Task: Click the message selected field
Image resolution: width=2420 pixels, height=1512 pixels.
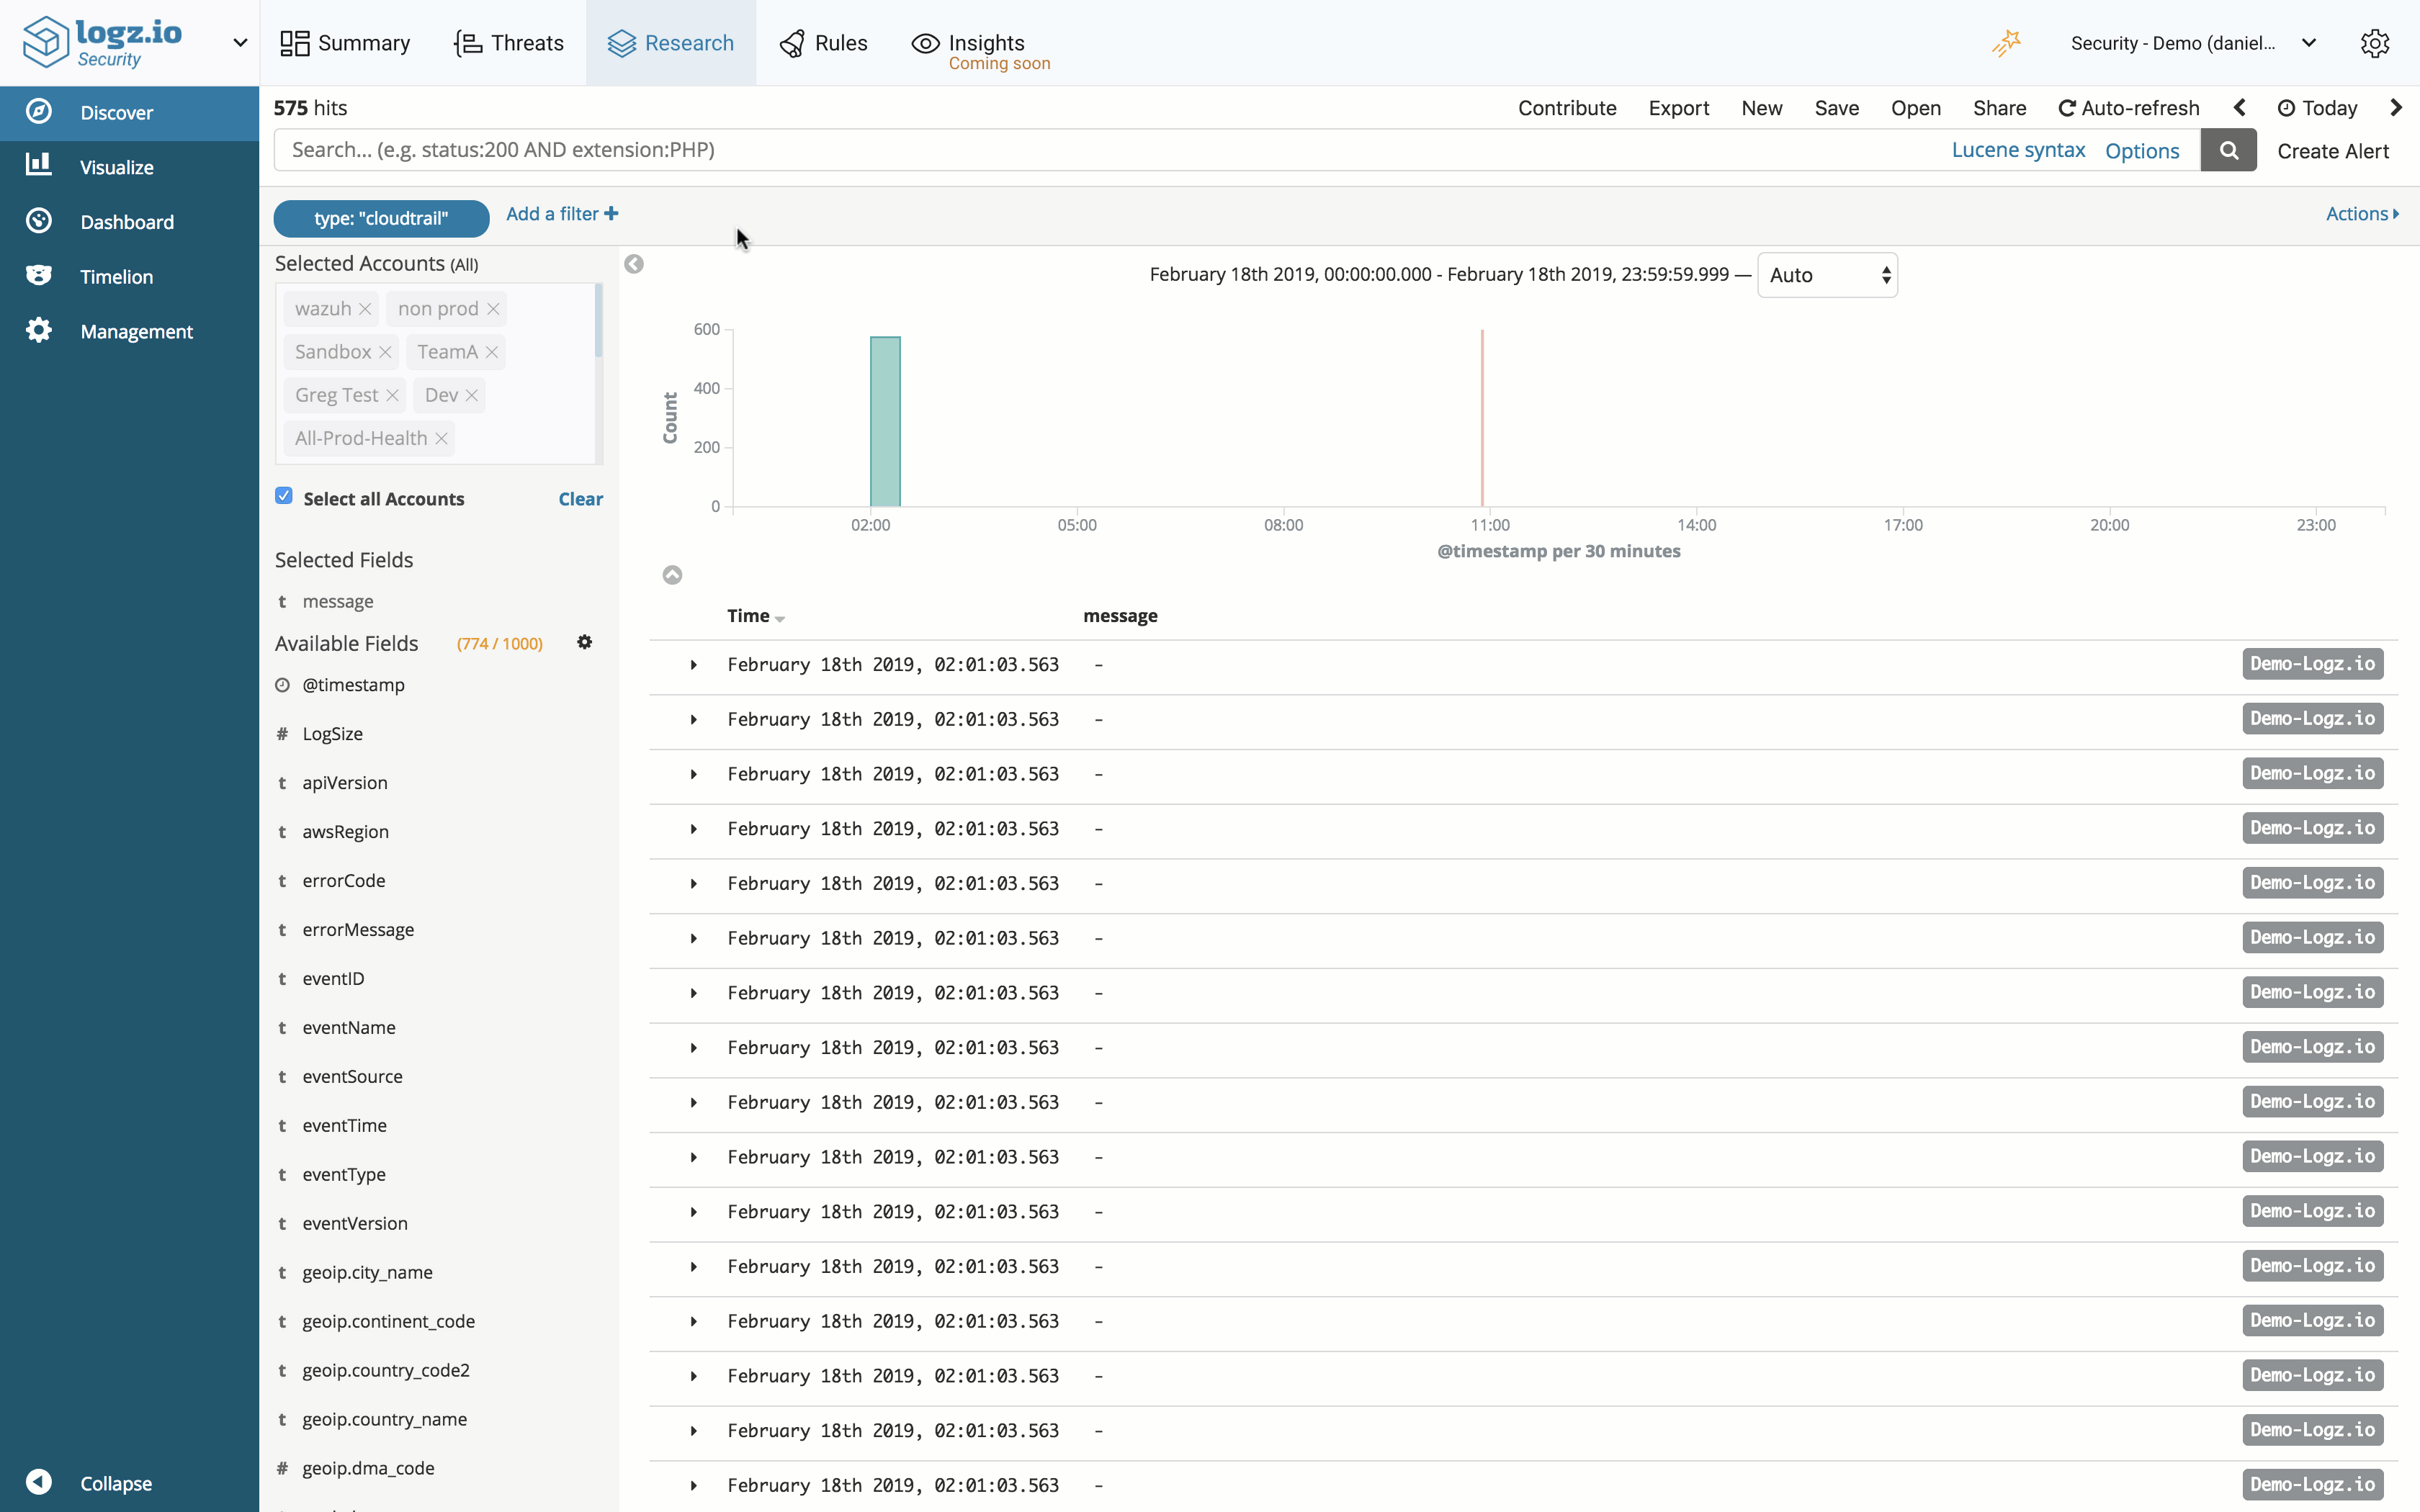Action: (x=338, y=601)
